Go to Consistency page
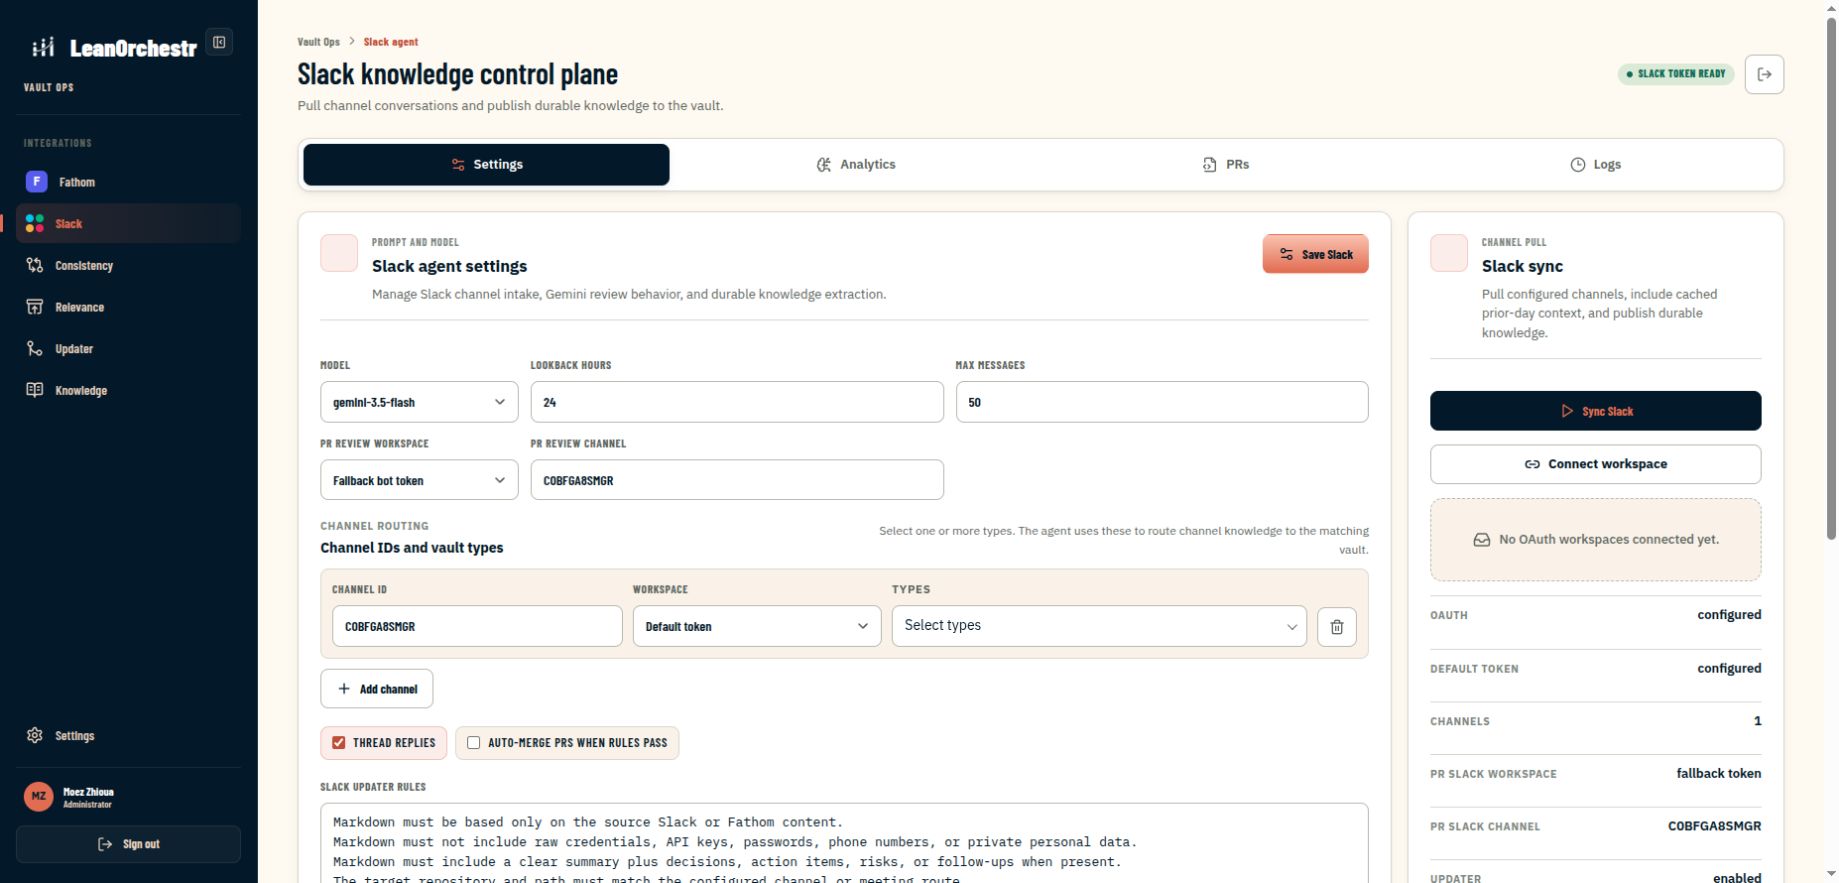Image resolution: width=1839 pixels, height=883 pixels. pos(128,266)
